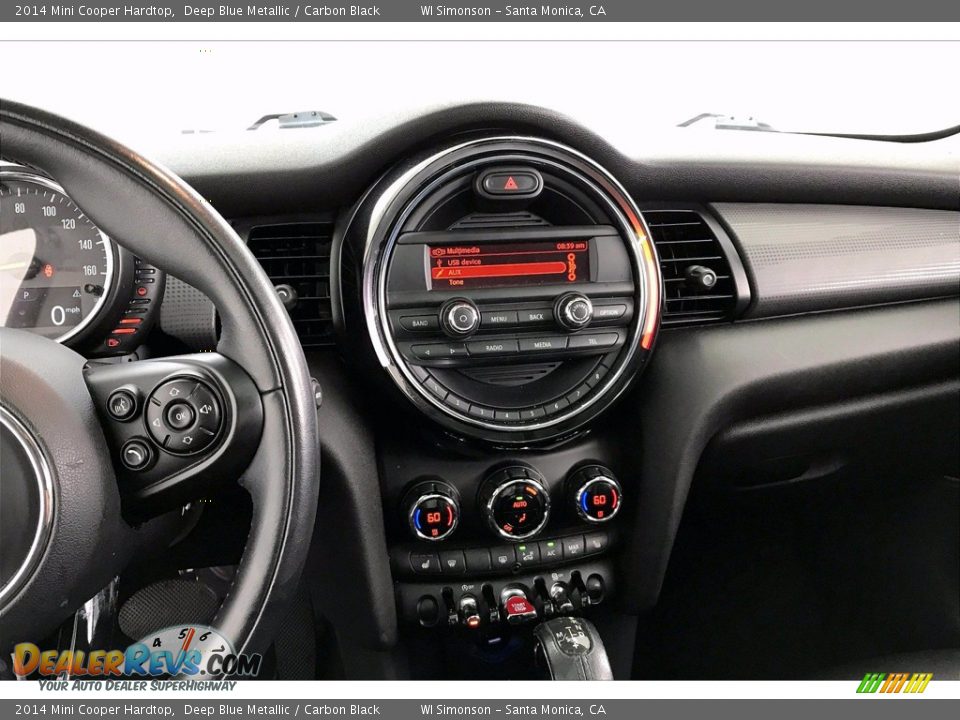Toggle the driver seat heating button

tap(425, 561)
